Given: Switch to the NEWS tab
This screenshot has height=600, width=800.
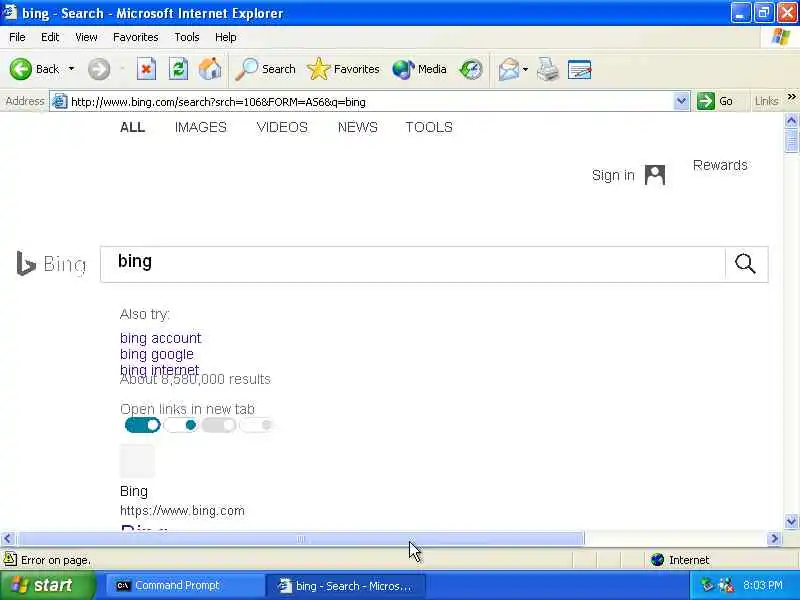Looking at the screenshot, I should coord(358,127).
